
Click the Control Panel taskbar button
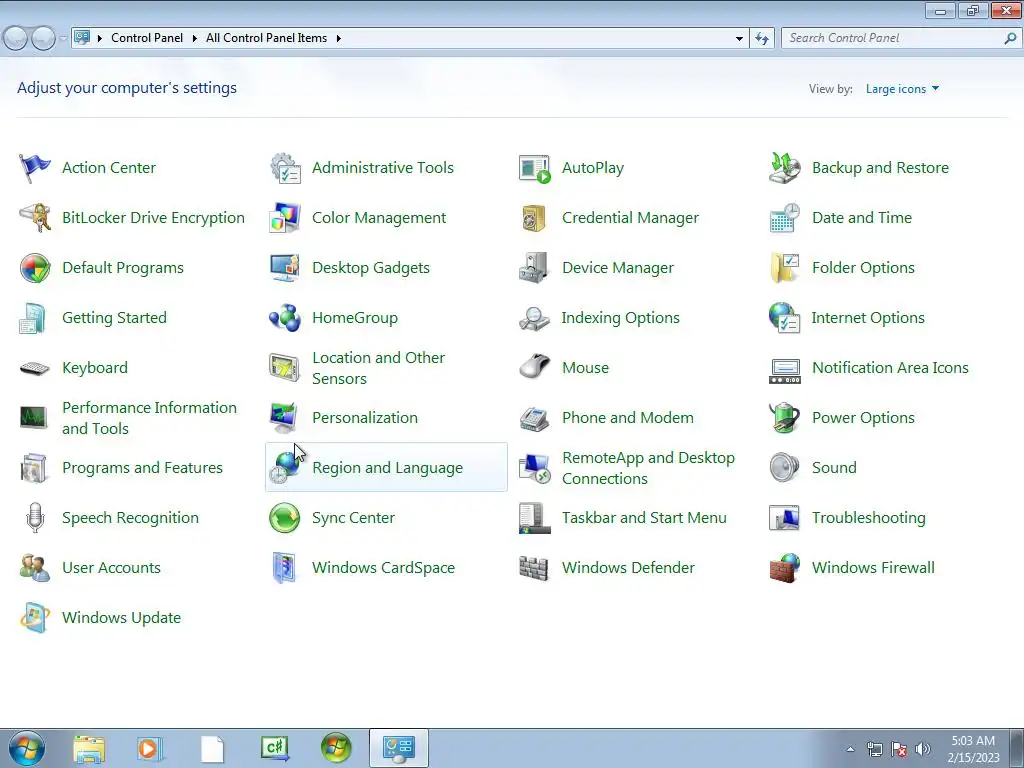tap(399, 748)
